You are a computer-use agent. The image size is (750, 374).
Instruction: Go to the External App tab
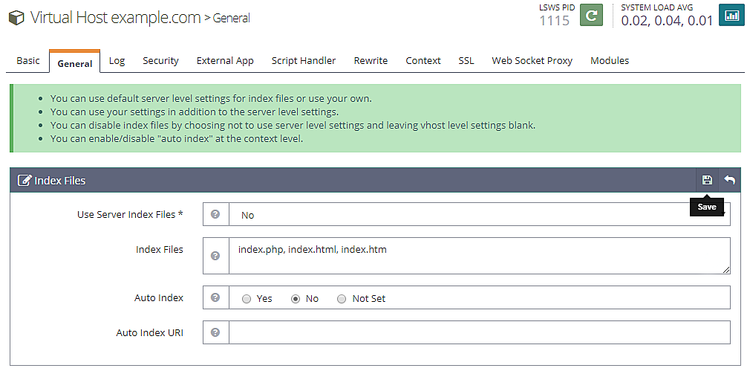click(225, 61)
